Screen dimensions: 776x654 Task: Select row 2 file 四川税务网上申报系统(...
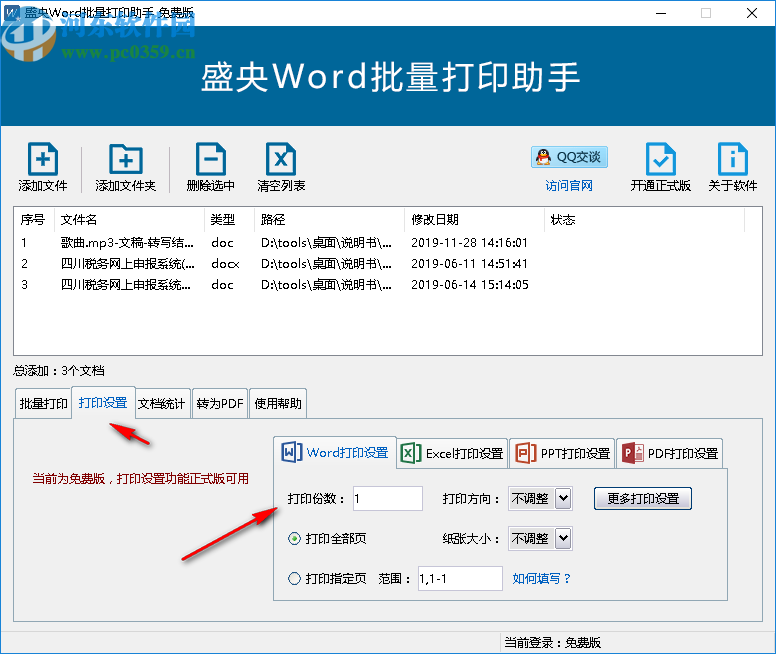pos(128,263)
